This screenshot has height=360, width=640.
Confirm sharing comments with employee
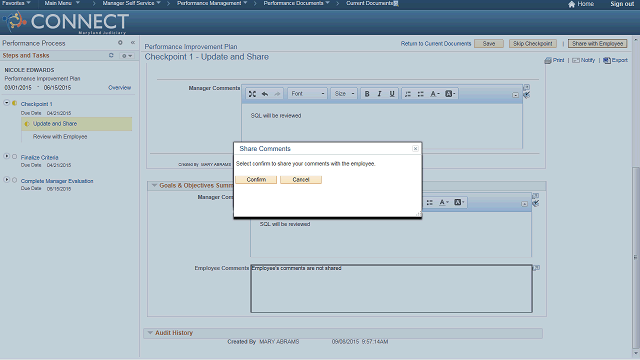[256, 180]
